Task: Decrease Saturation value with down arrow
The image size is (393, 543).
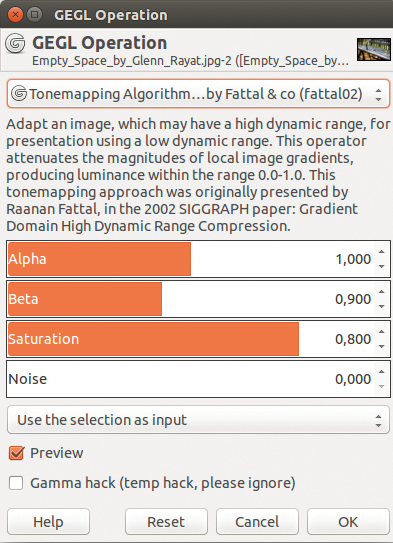Action: (x=382, y=346)
